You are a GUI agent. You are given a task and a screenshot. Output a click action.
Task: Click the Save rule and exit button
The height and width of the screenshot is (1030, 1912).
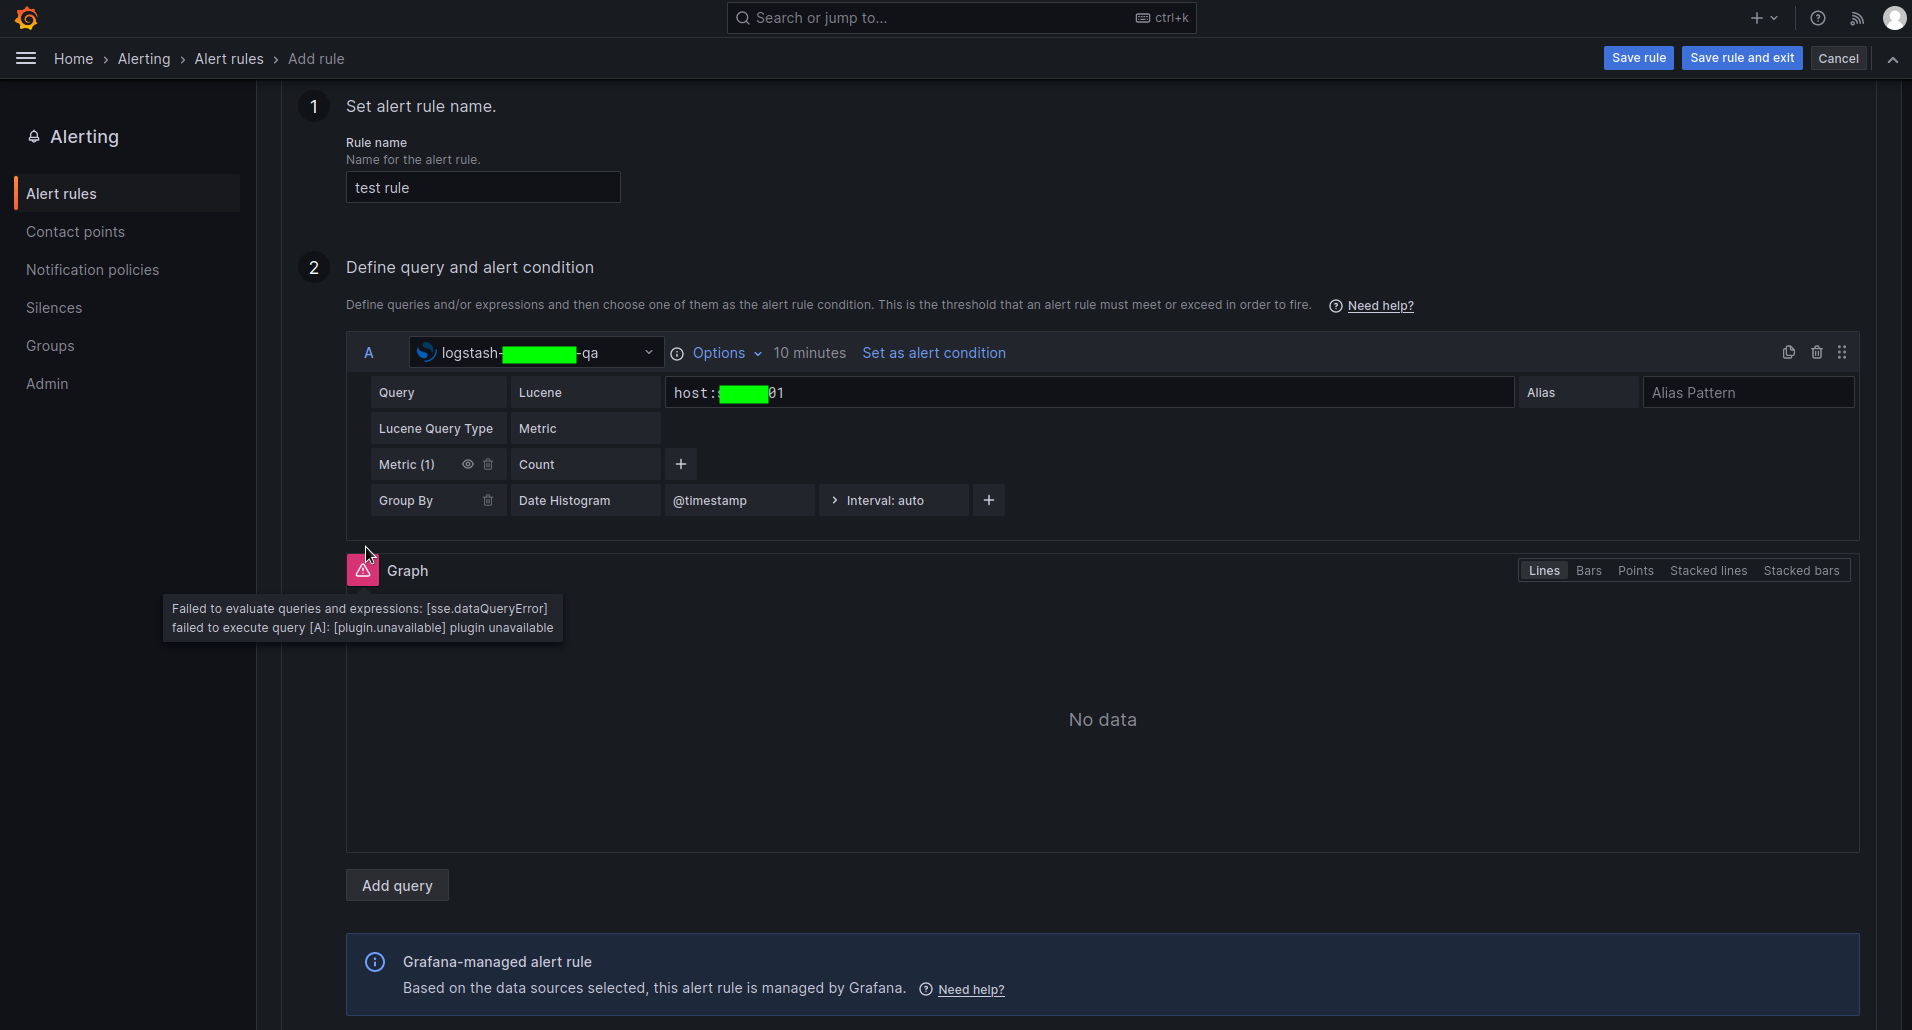coord(1740,57)
